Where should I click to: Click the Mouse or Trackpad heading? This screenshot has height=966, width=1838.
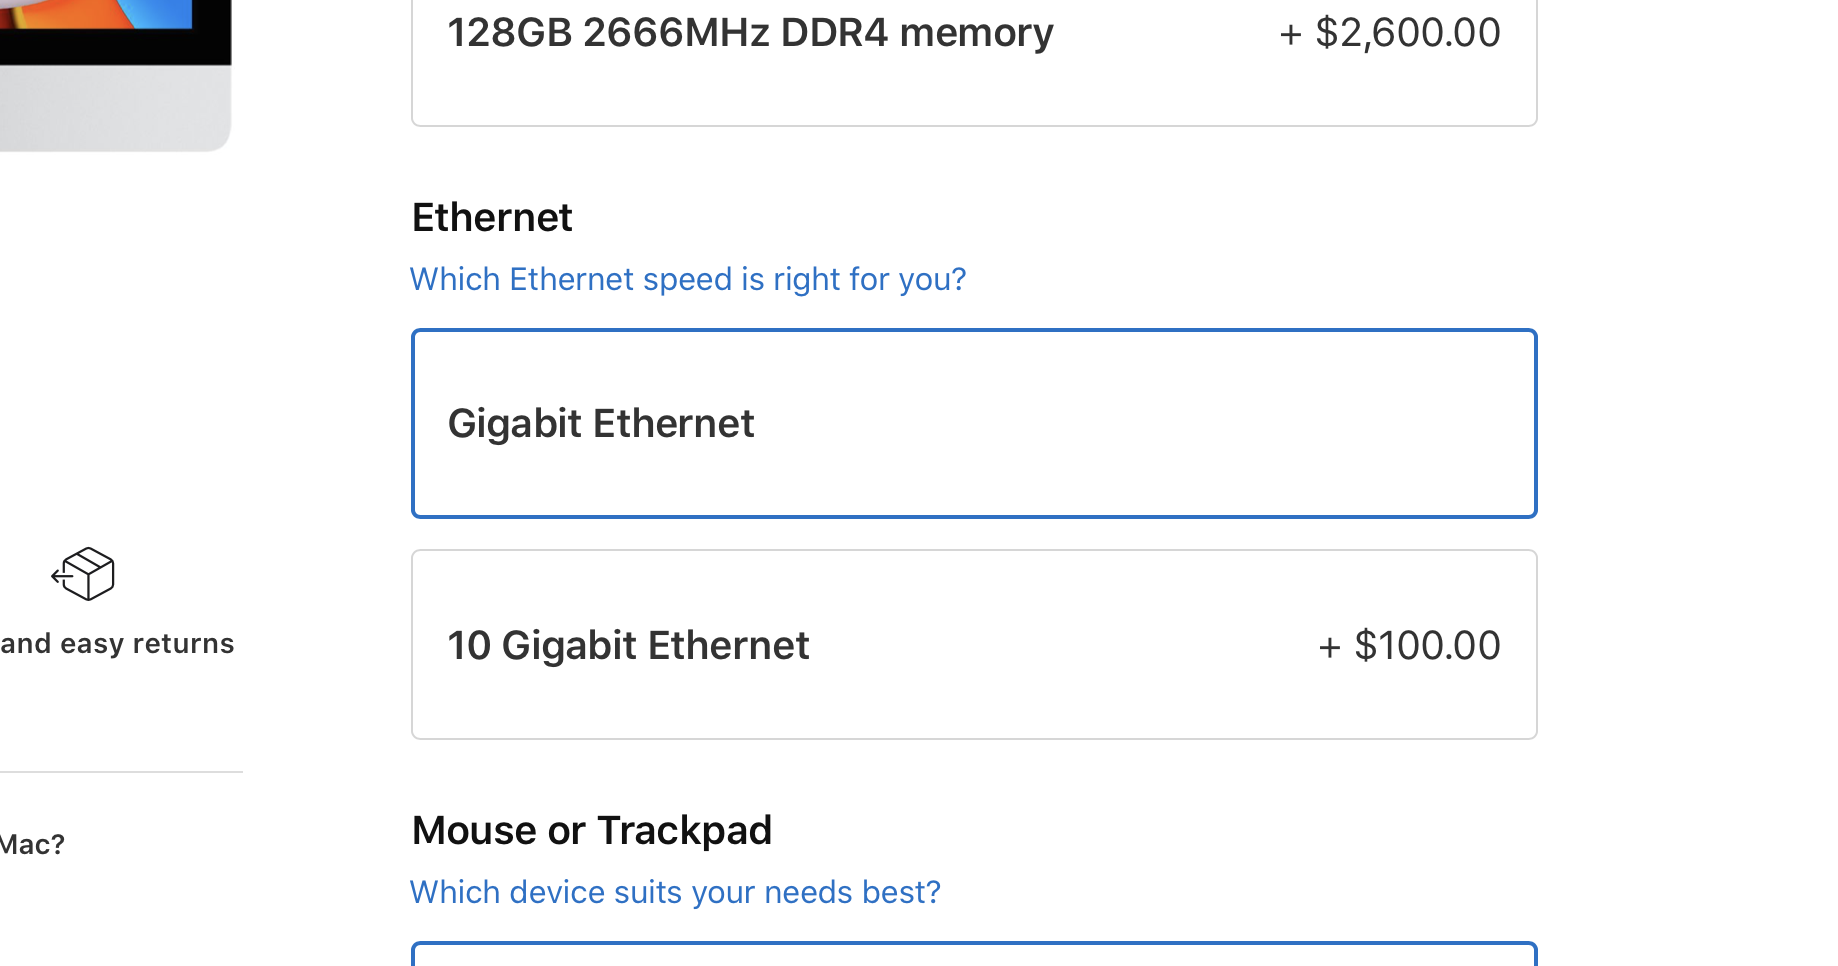(592, 831)
